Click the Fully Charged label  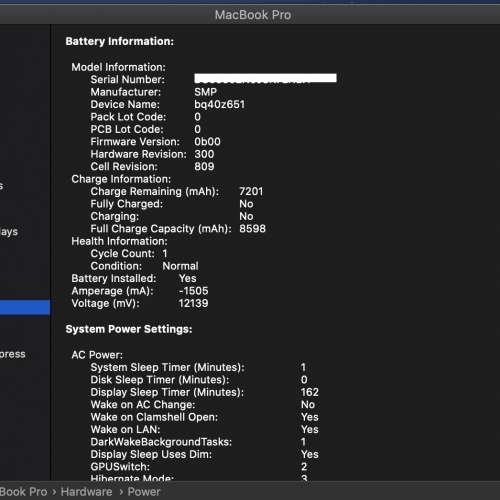[x=127, y=204]
